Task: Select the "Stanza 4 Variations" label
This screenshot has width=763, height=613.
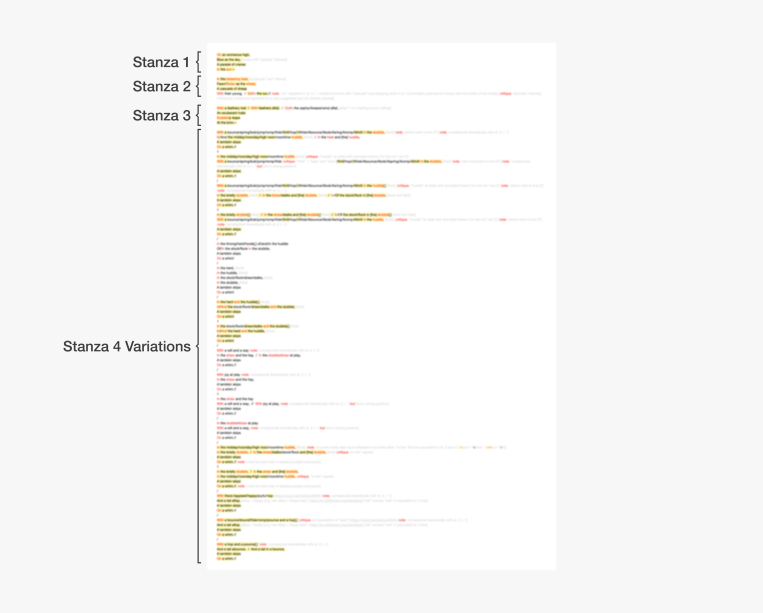Action: tap(127, 347)
